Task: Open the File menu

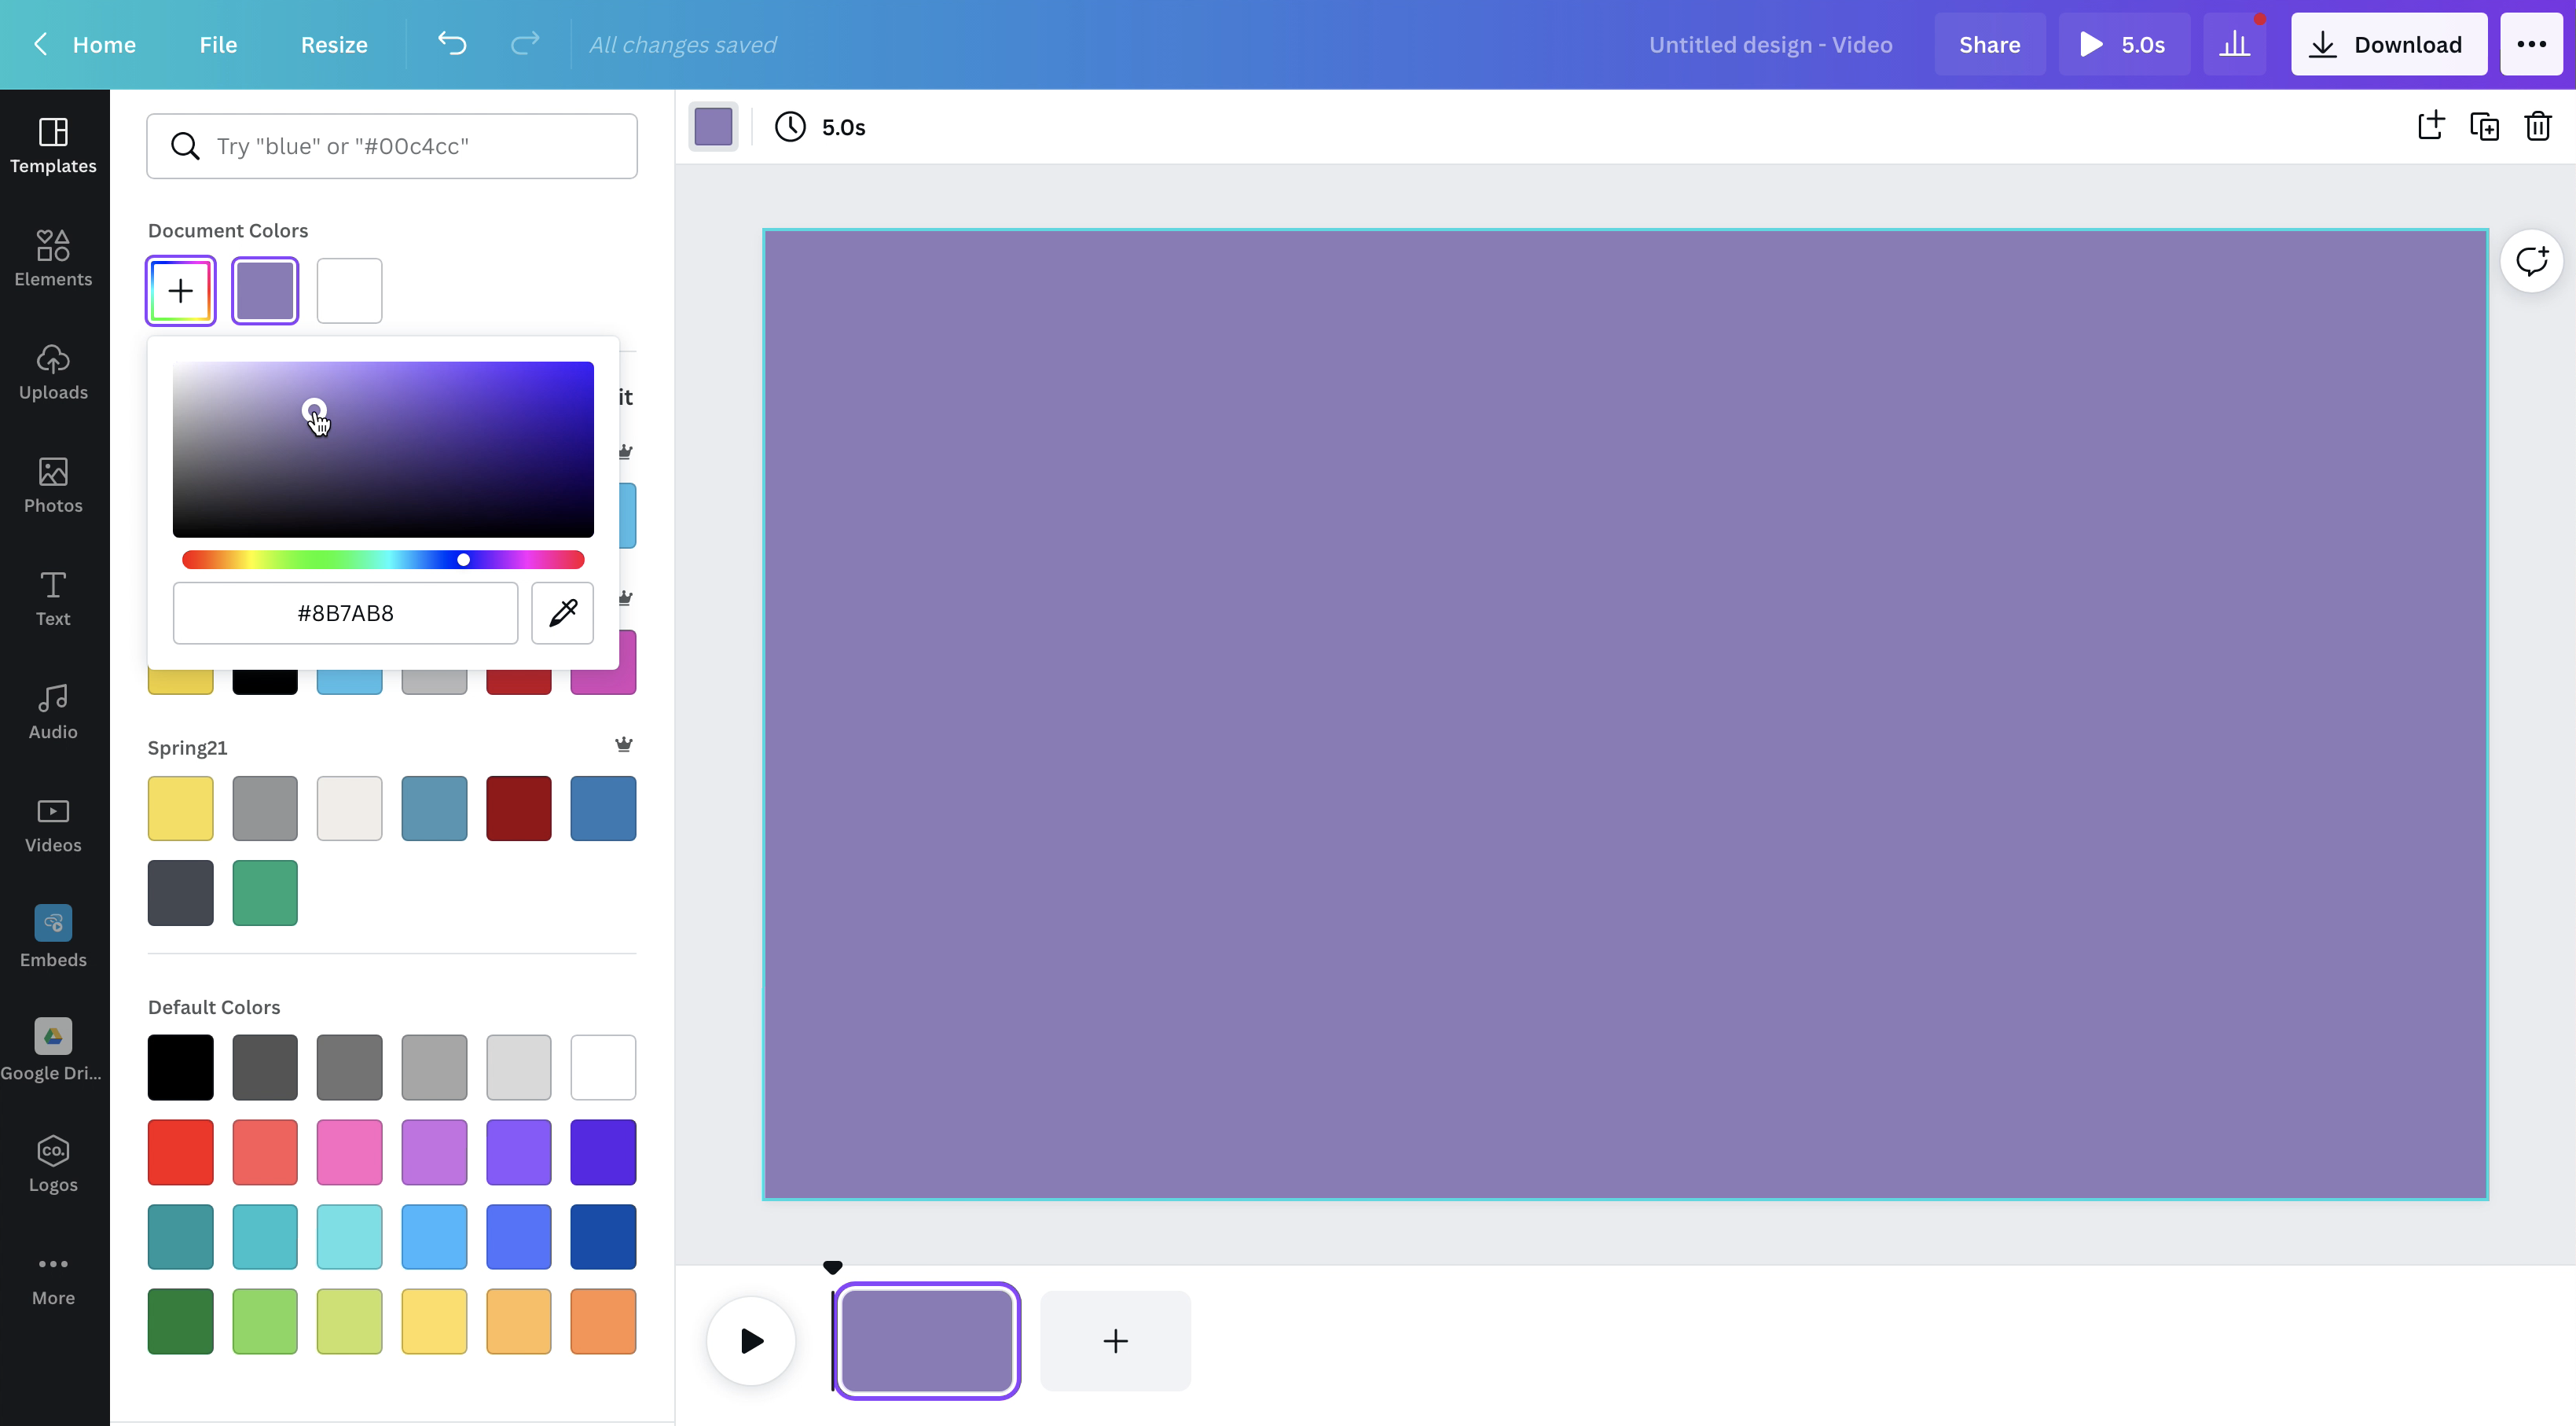Action: [218, 44]
